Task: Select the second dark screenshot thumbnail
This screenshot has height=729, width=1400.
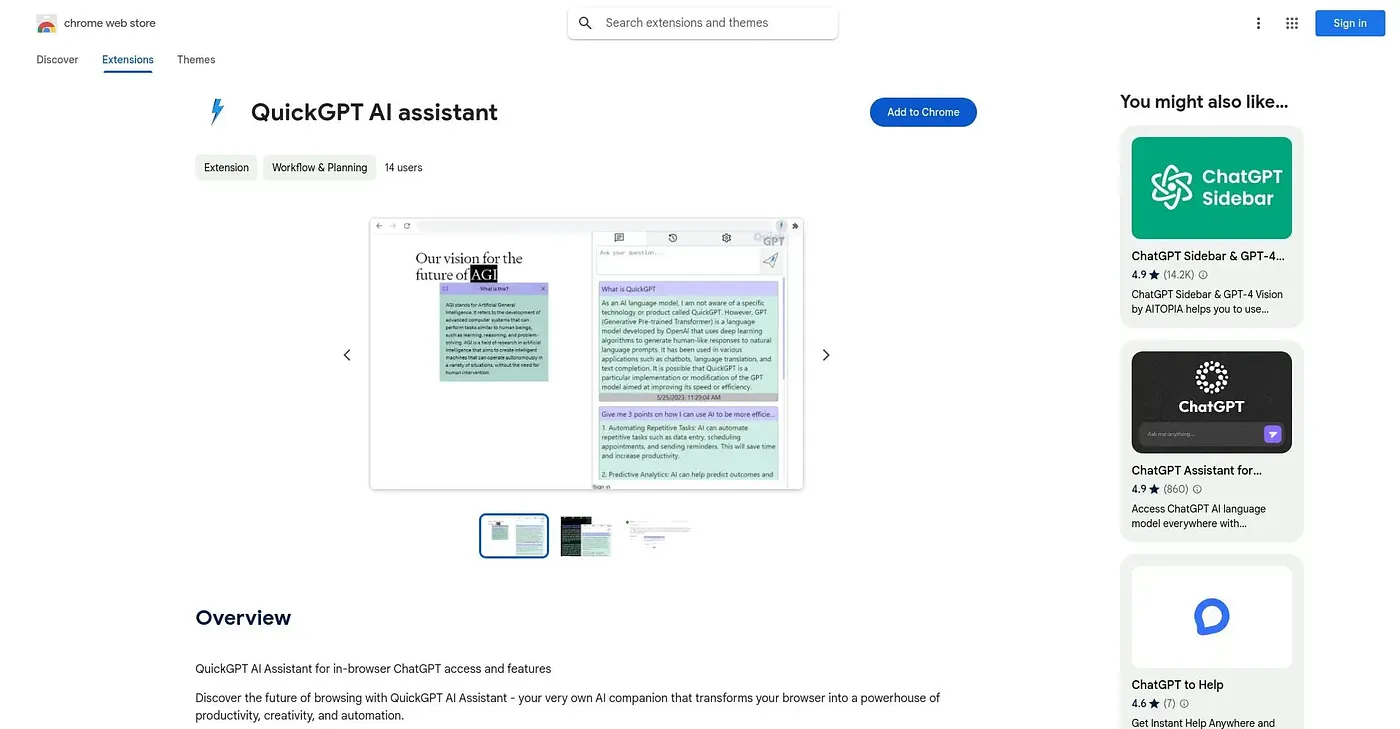Action: (586, 536)
